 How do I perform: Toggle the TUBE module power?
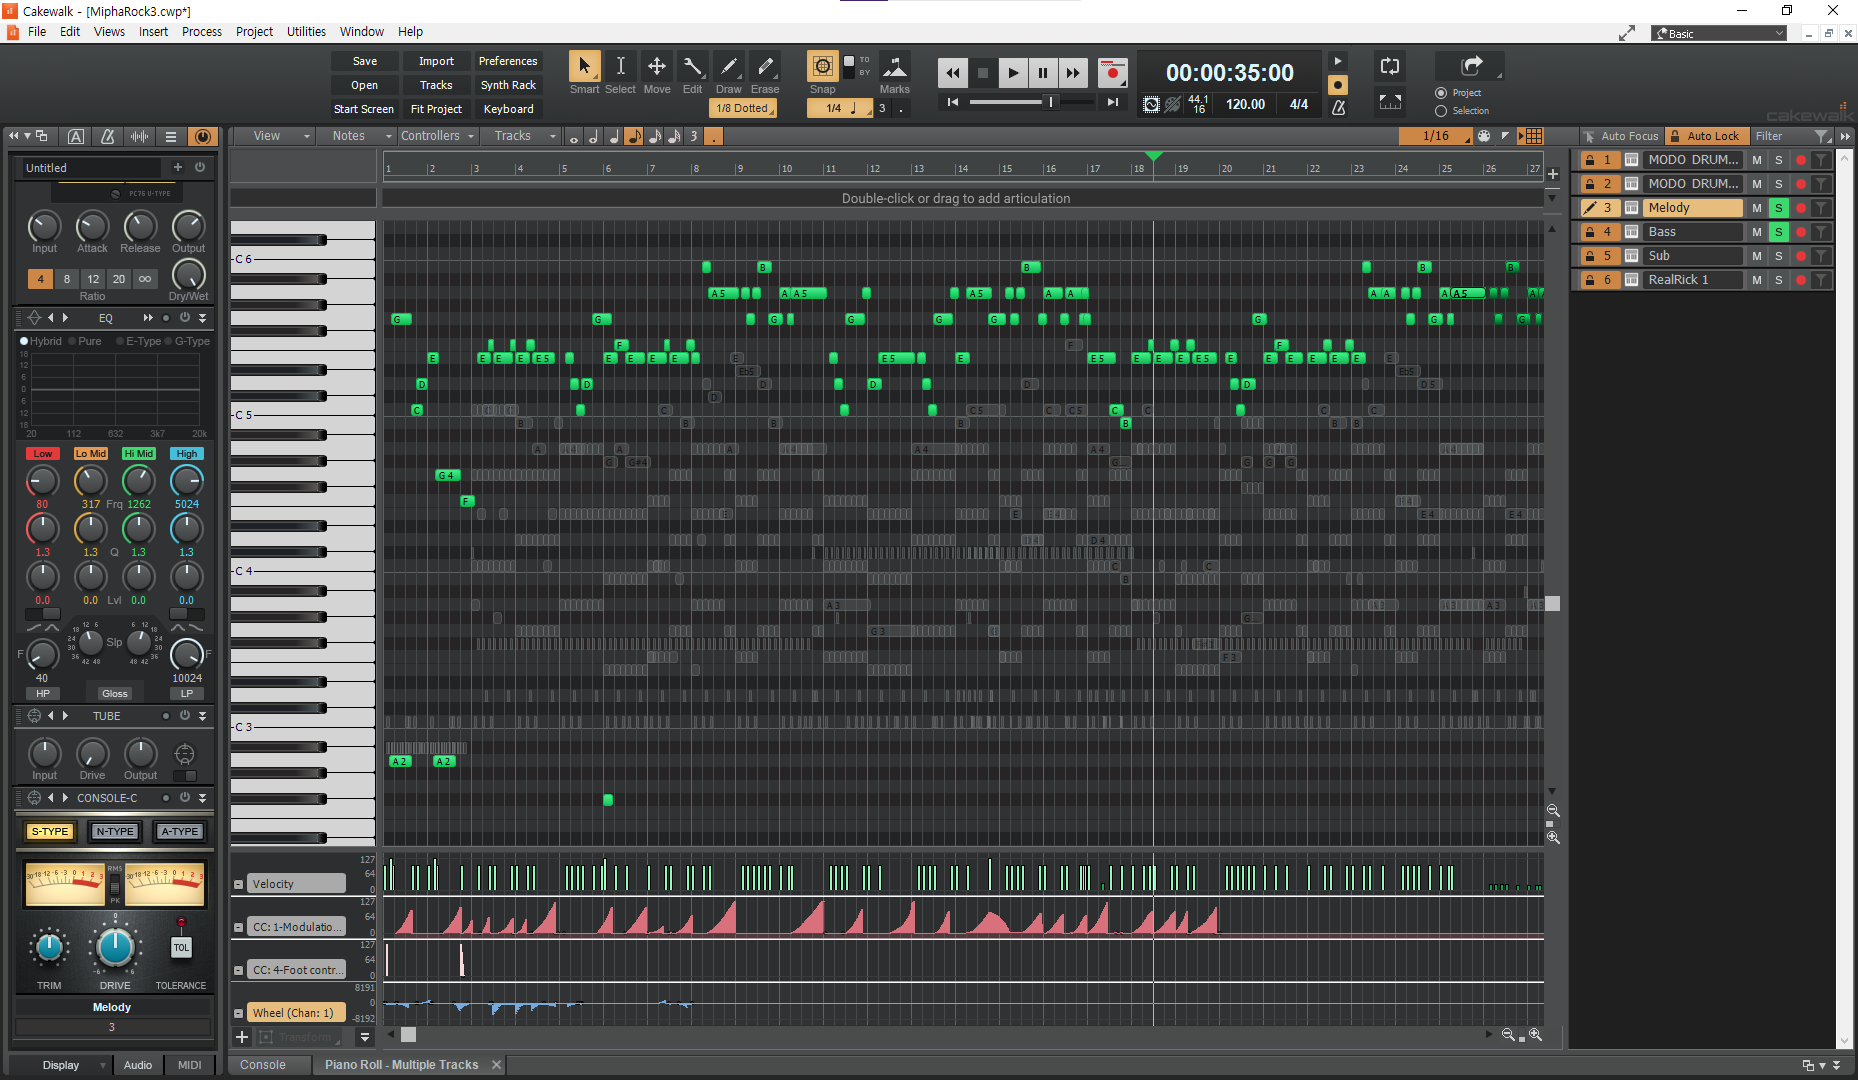[x=184, y=715]
